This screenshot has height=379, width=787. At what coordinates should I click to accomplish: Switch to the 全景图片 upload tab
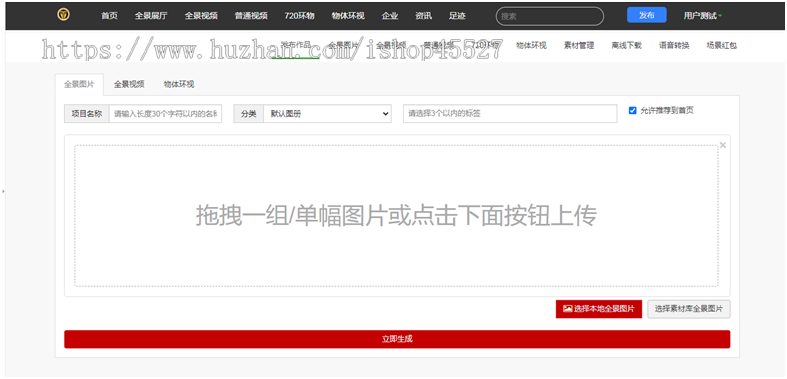[x=79, y=84]
